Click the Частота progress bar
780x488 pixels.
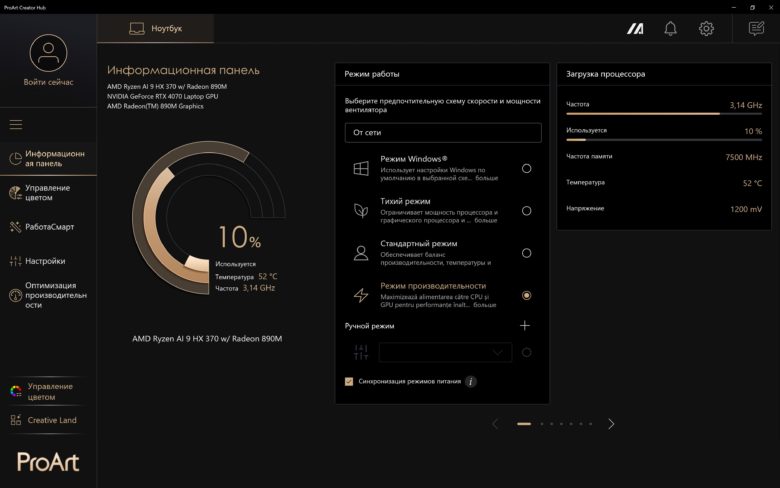pos(664,114)
